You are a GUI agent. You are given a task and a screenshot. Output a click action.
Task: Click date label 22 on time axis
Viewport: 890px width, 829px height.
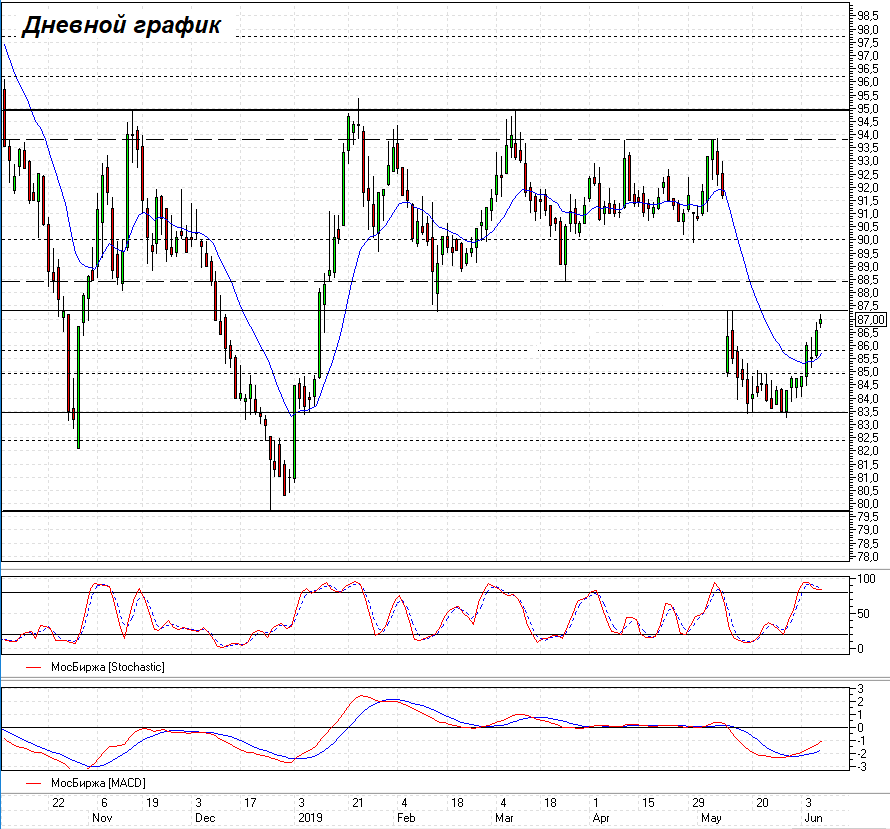58,803
